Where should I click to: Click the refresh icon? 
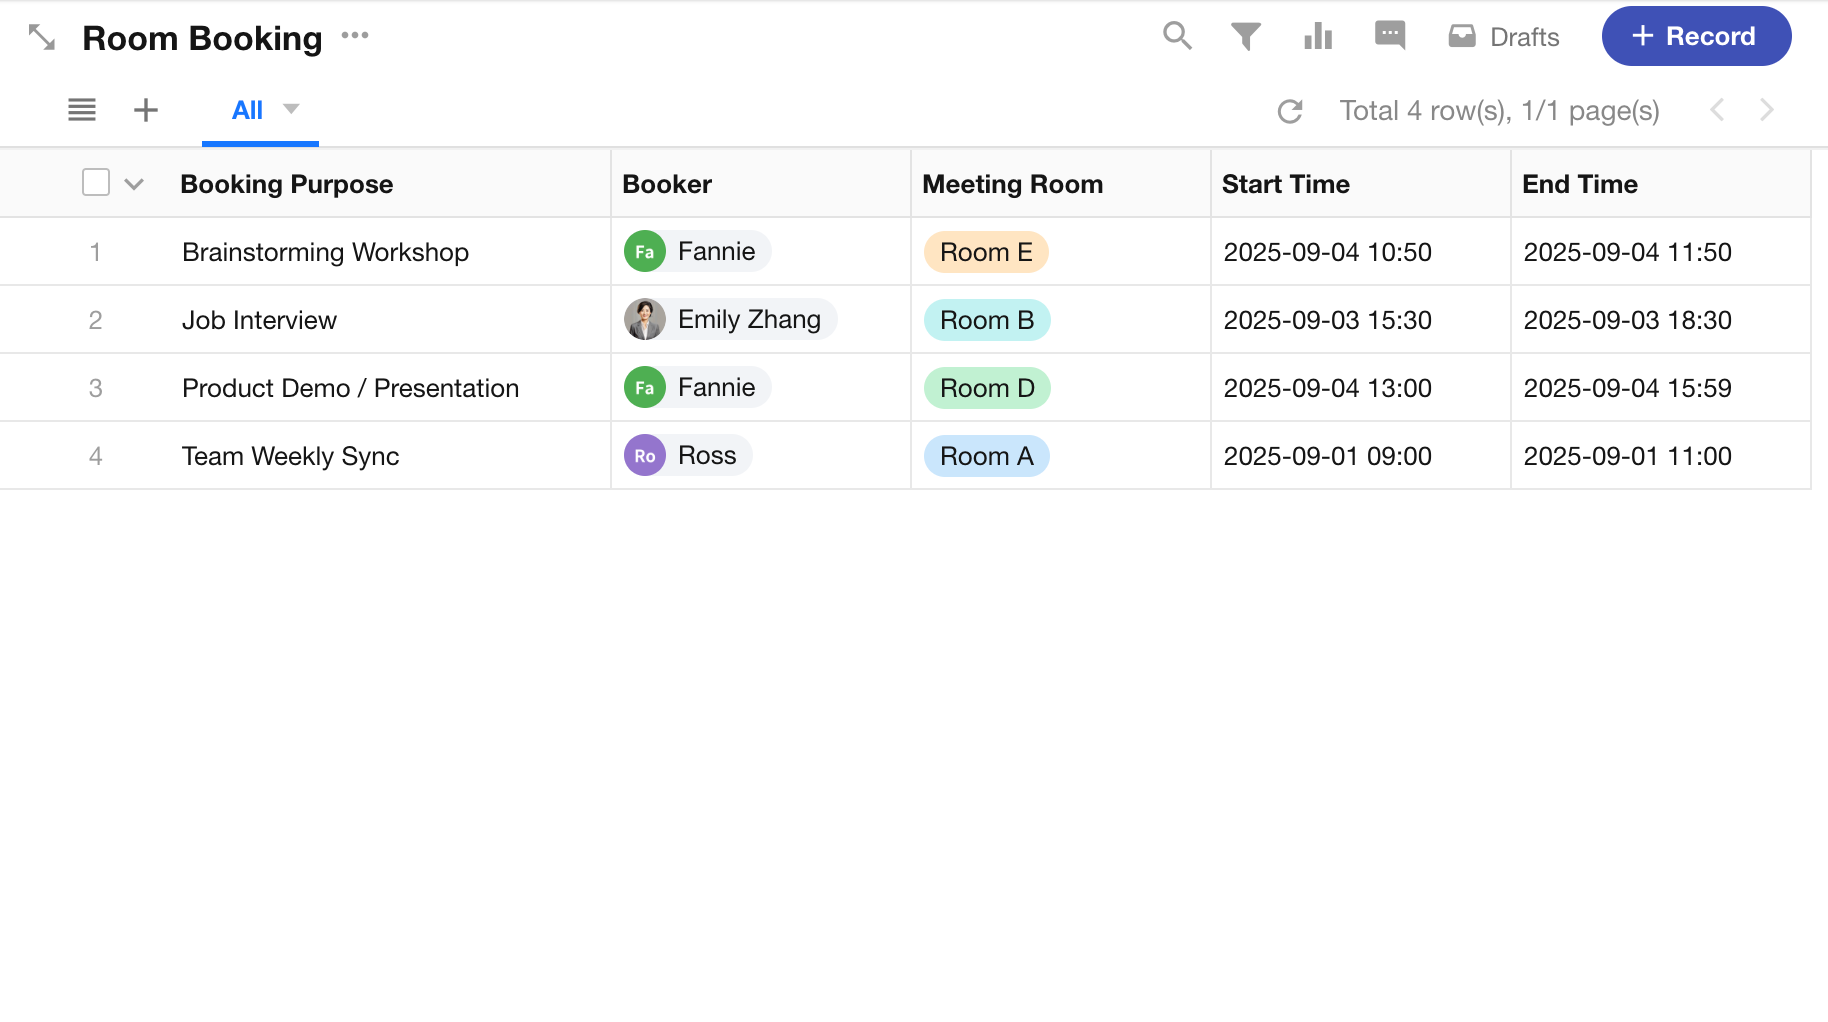pyautogui.click(x=1290, y=111)
